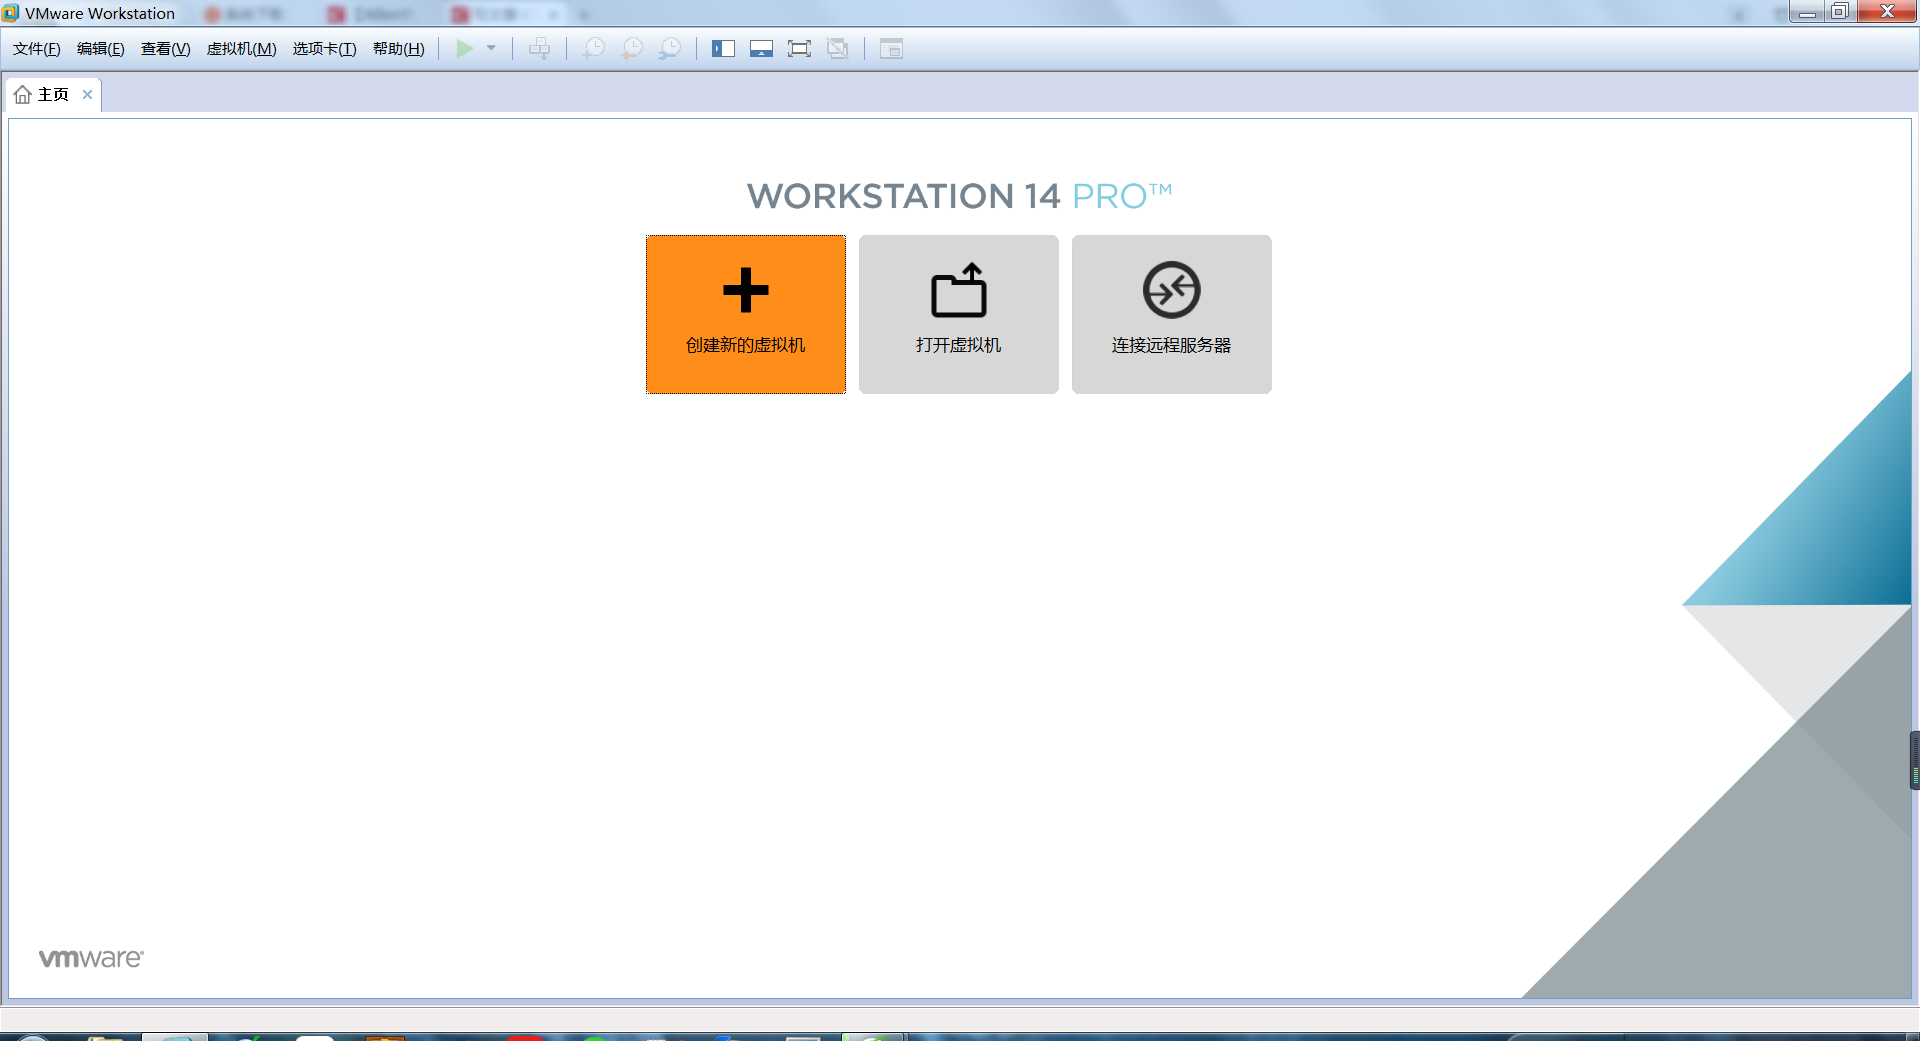The image size is (1920, 1041).
Task: Click the green Power On play button
Action: pyautogui.click(x=465, y=49)
